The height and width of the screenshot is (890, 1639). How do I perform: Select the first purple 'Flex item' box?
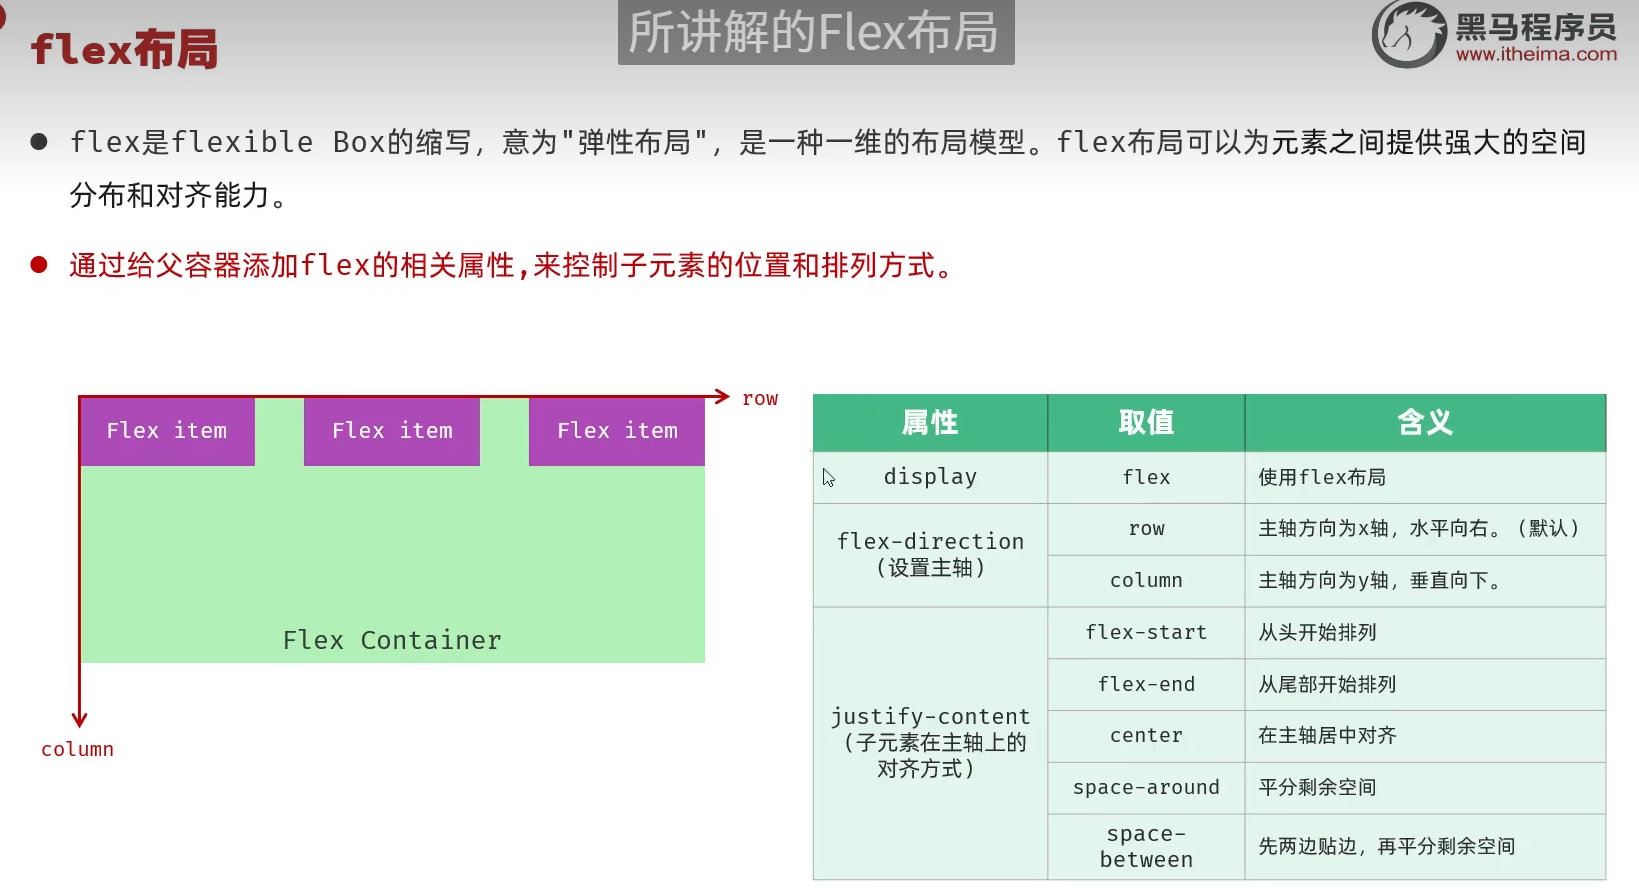coord(167,431)
